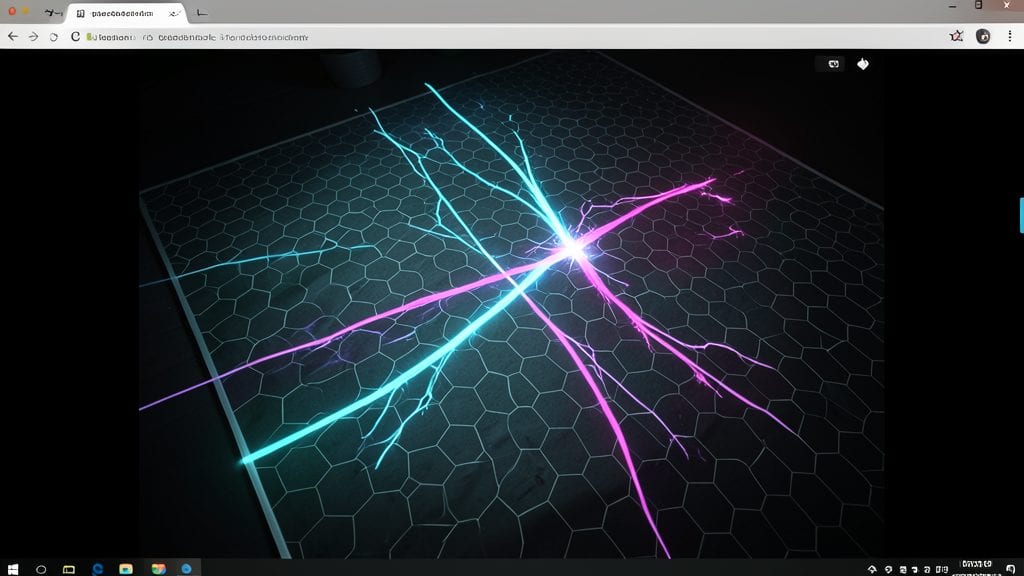The image size is (1024, 576).
Task: Click the lightning grid image in the viewer
Action: 511,304
